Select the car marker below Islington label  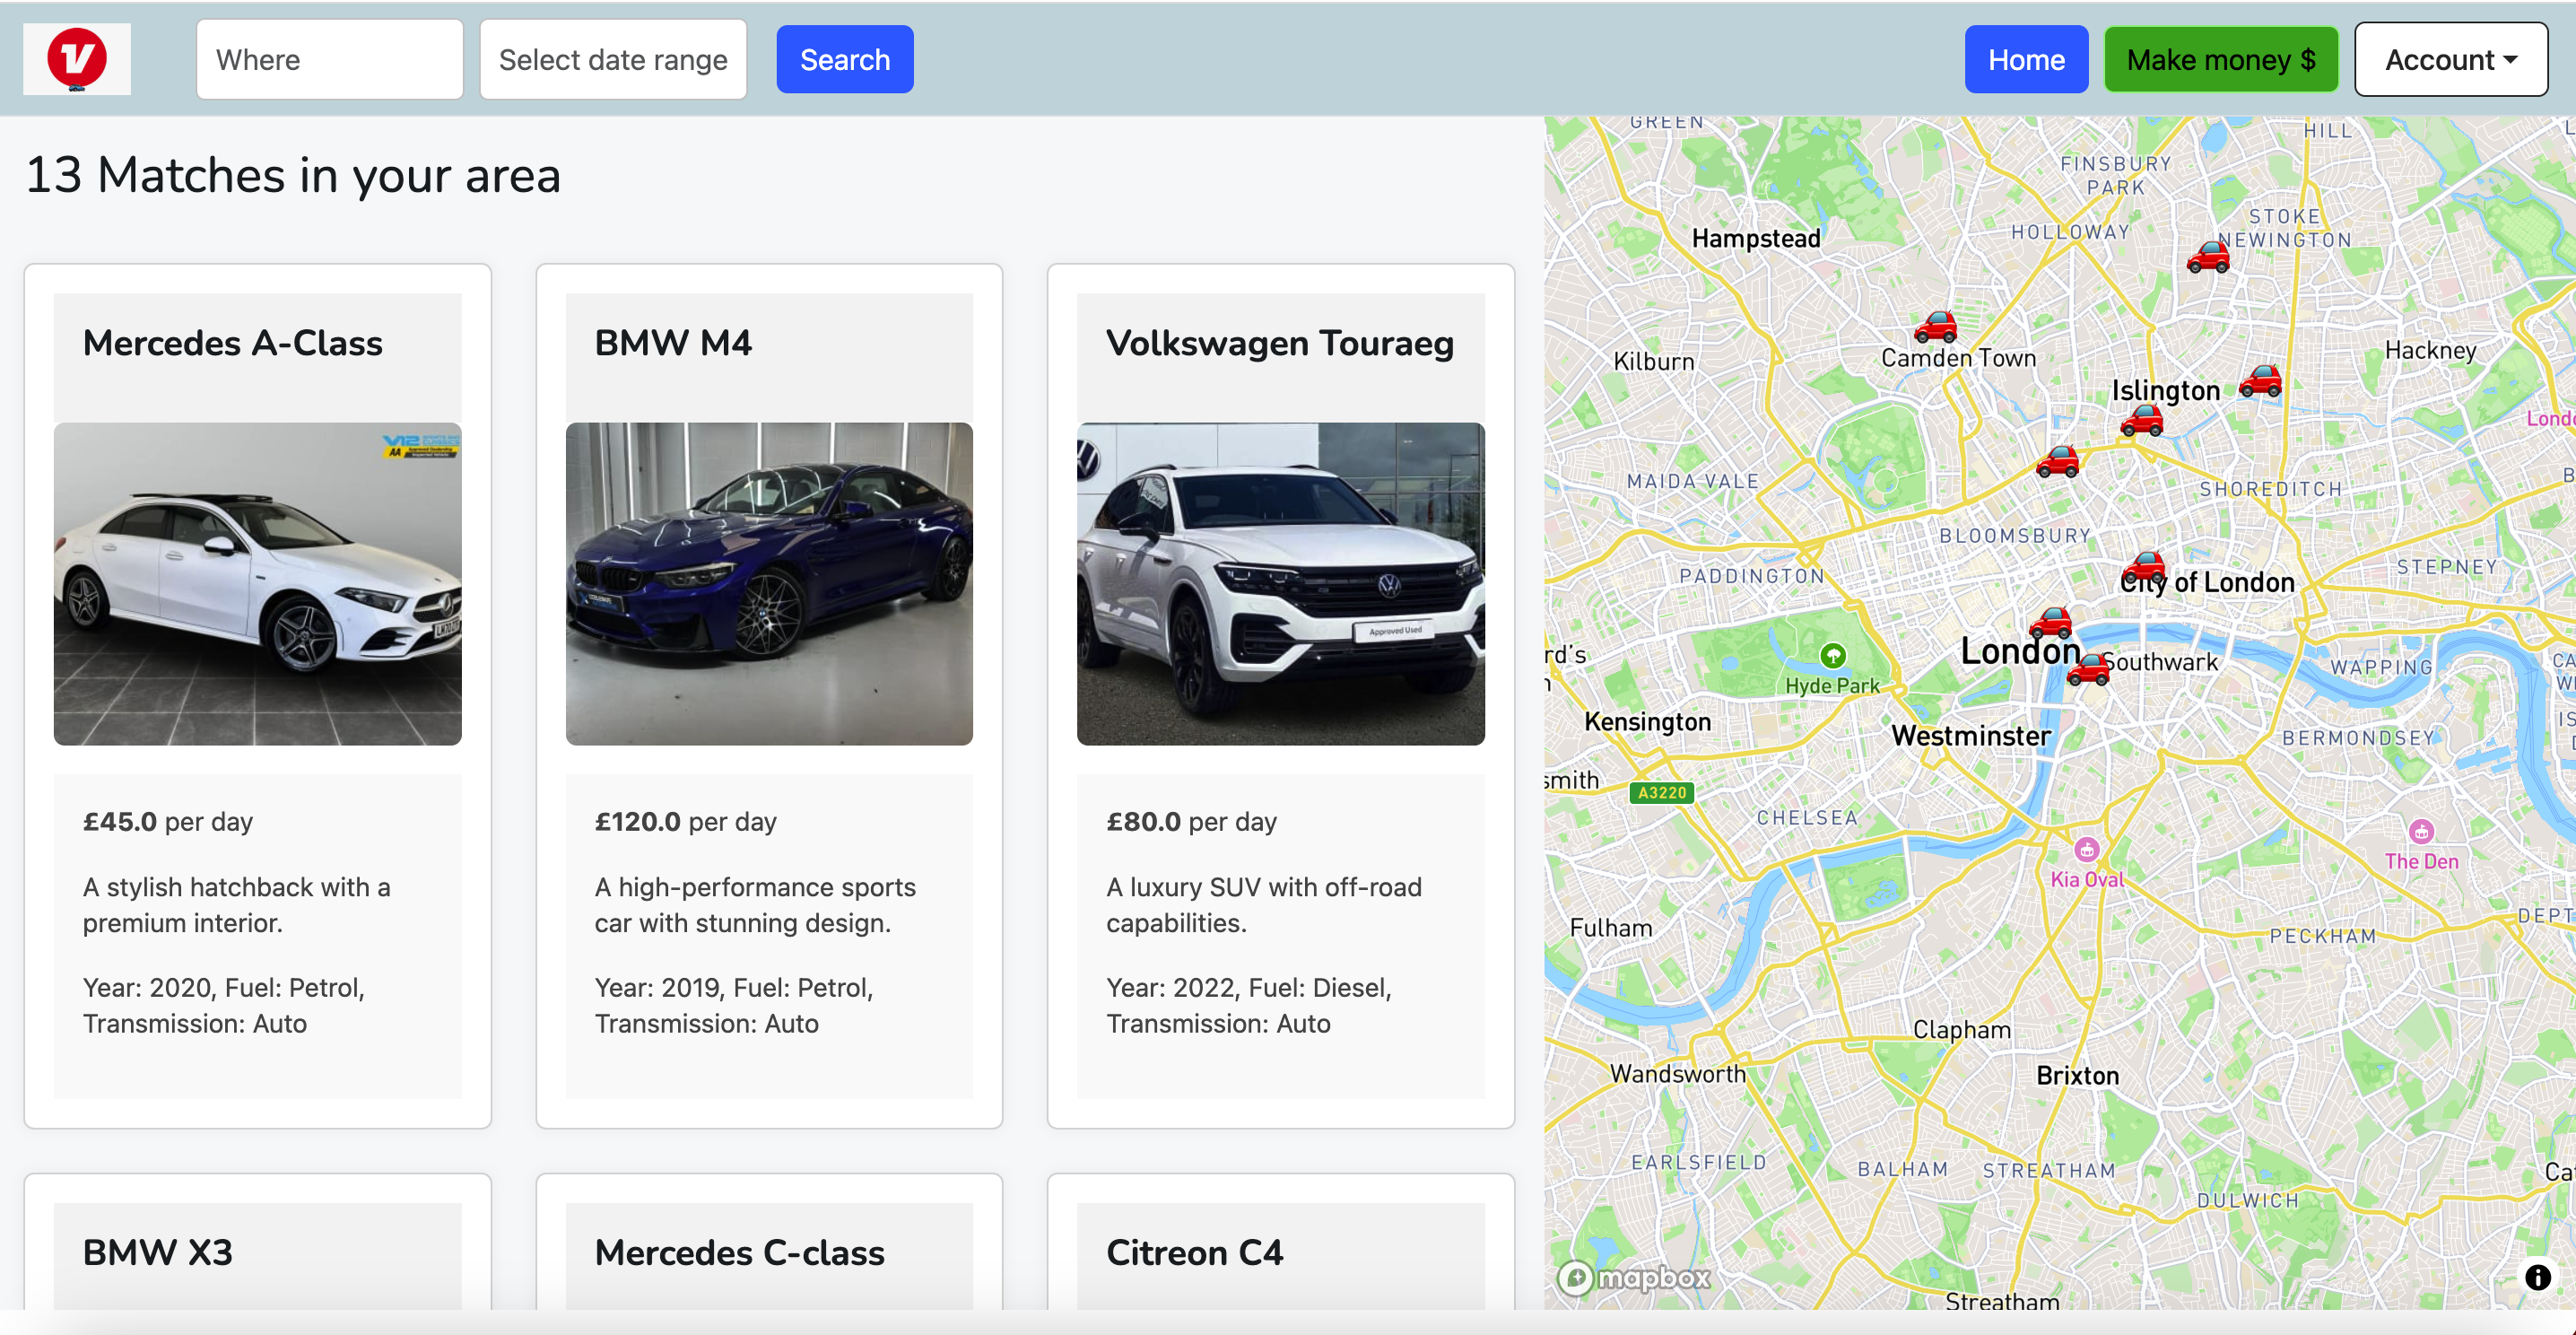pos(2141,420)
